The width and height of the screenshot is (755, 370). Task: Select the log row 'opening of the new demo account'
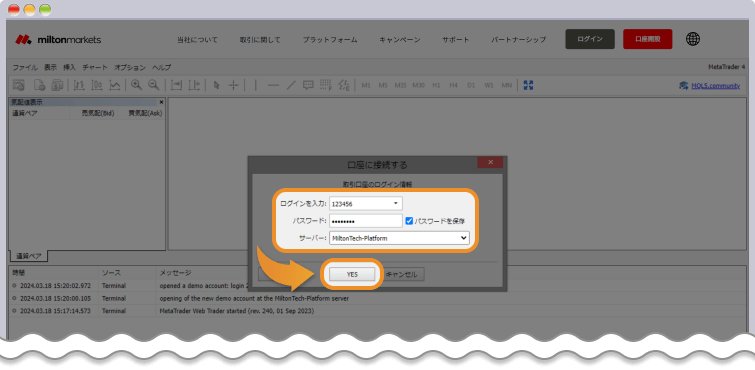click(377, 298)
